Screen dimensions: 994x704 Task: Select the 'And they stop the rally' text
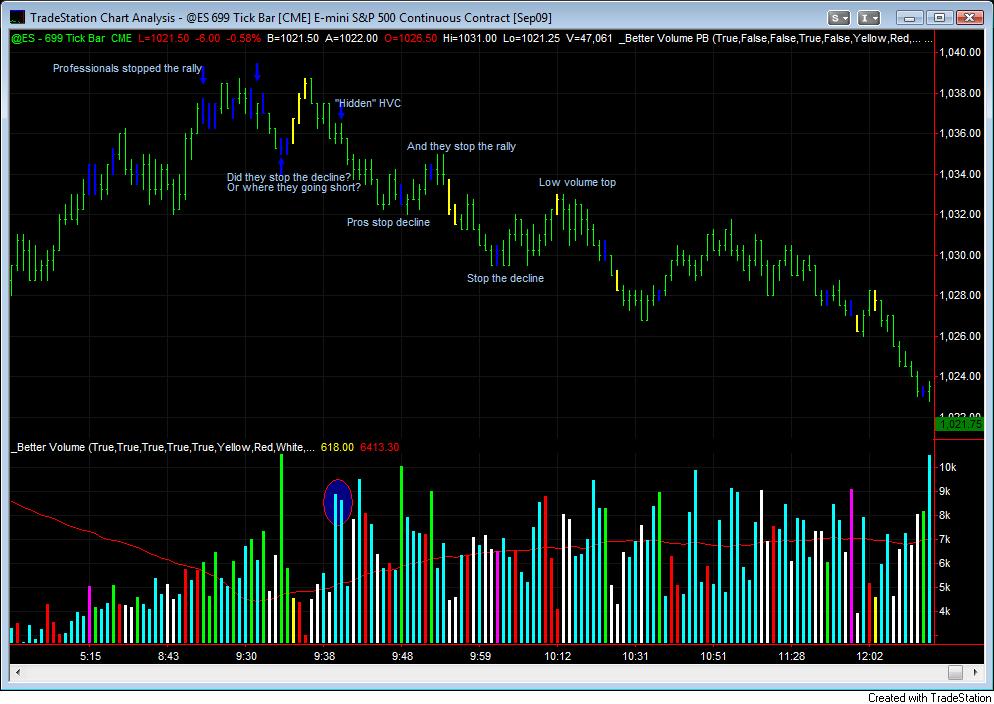(461, 146)
